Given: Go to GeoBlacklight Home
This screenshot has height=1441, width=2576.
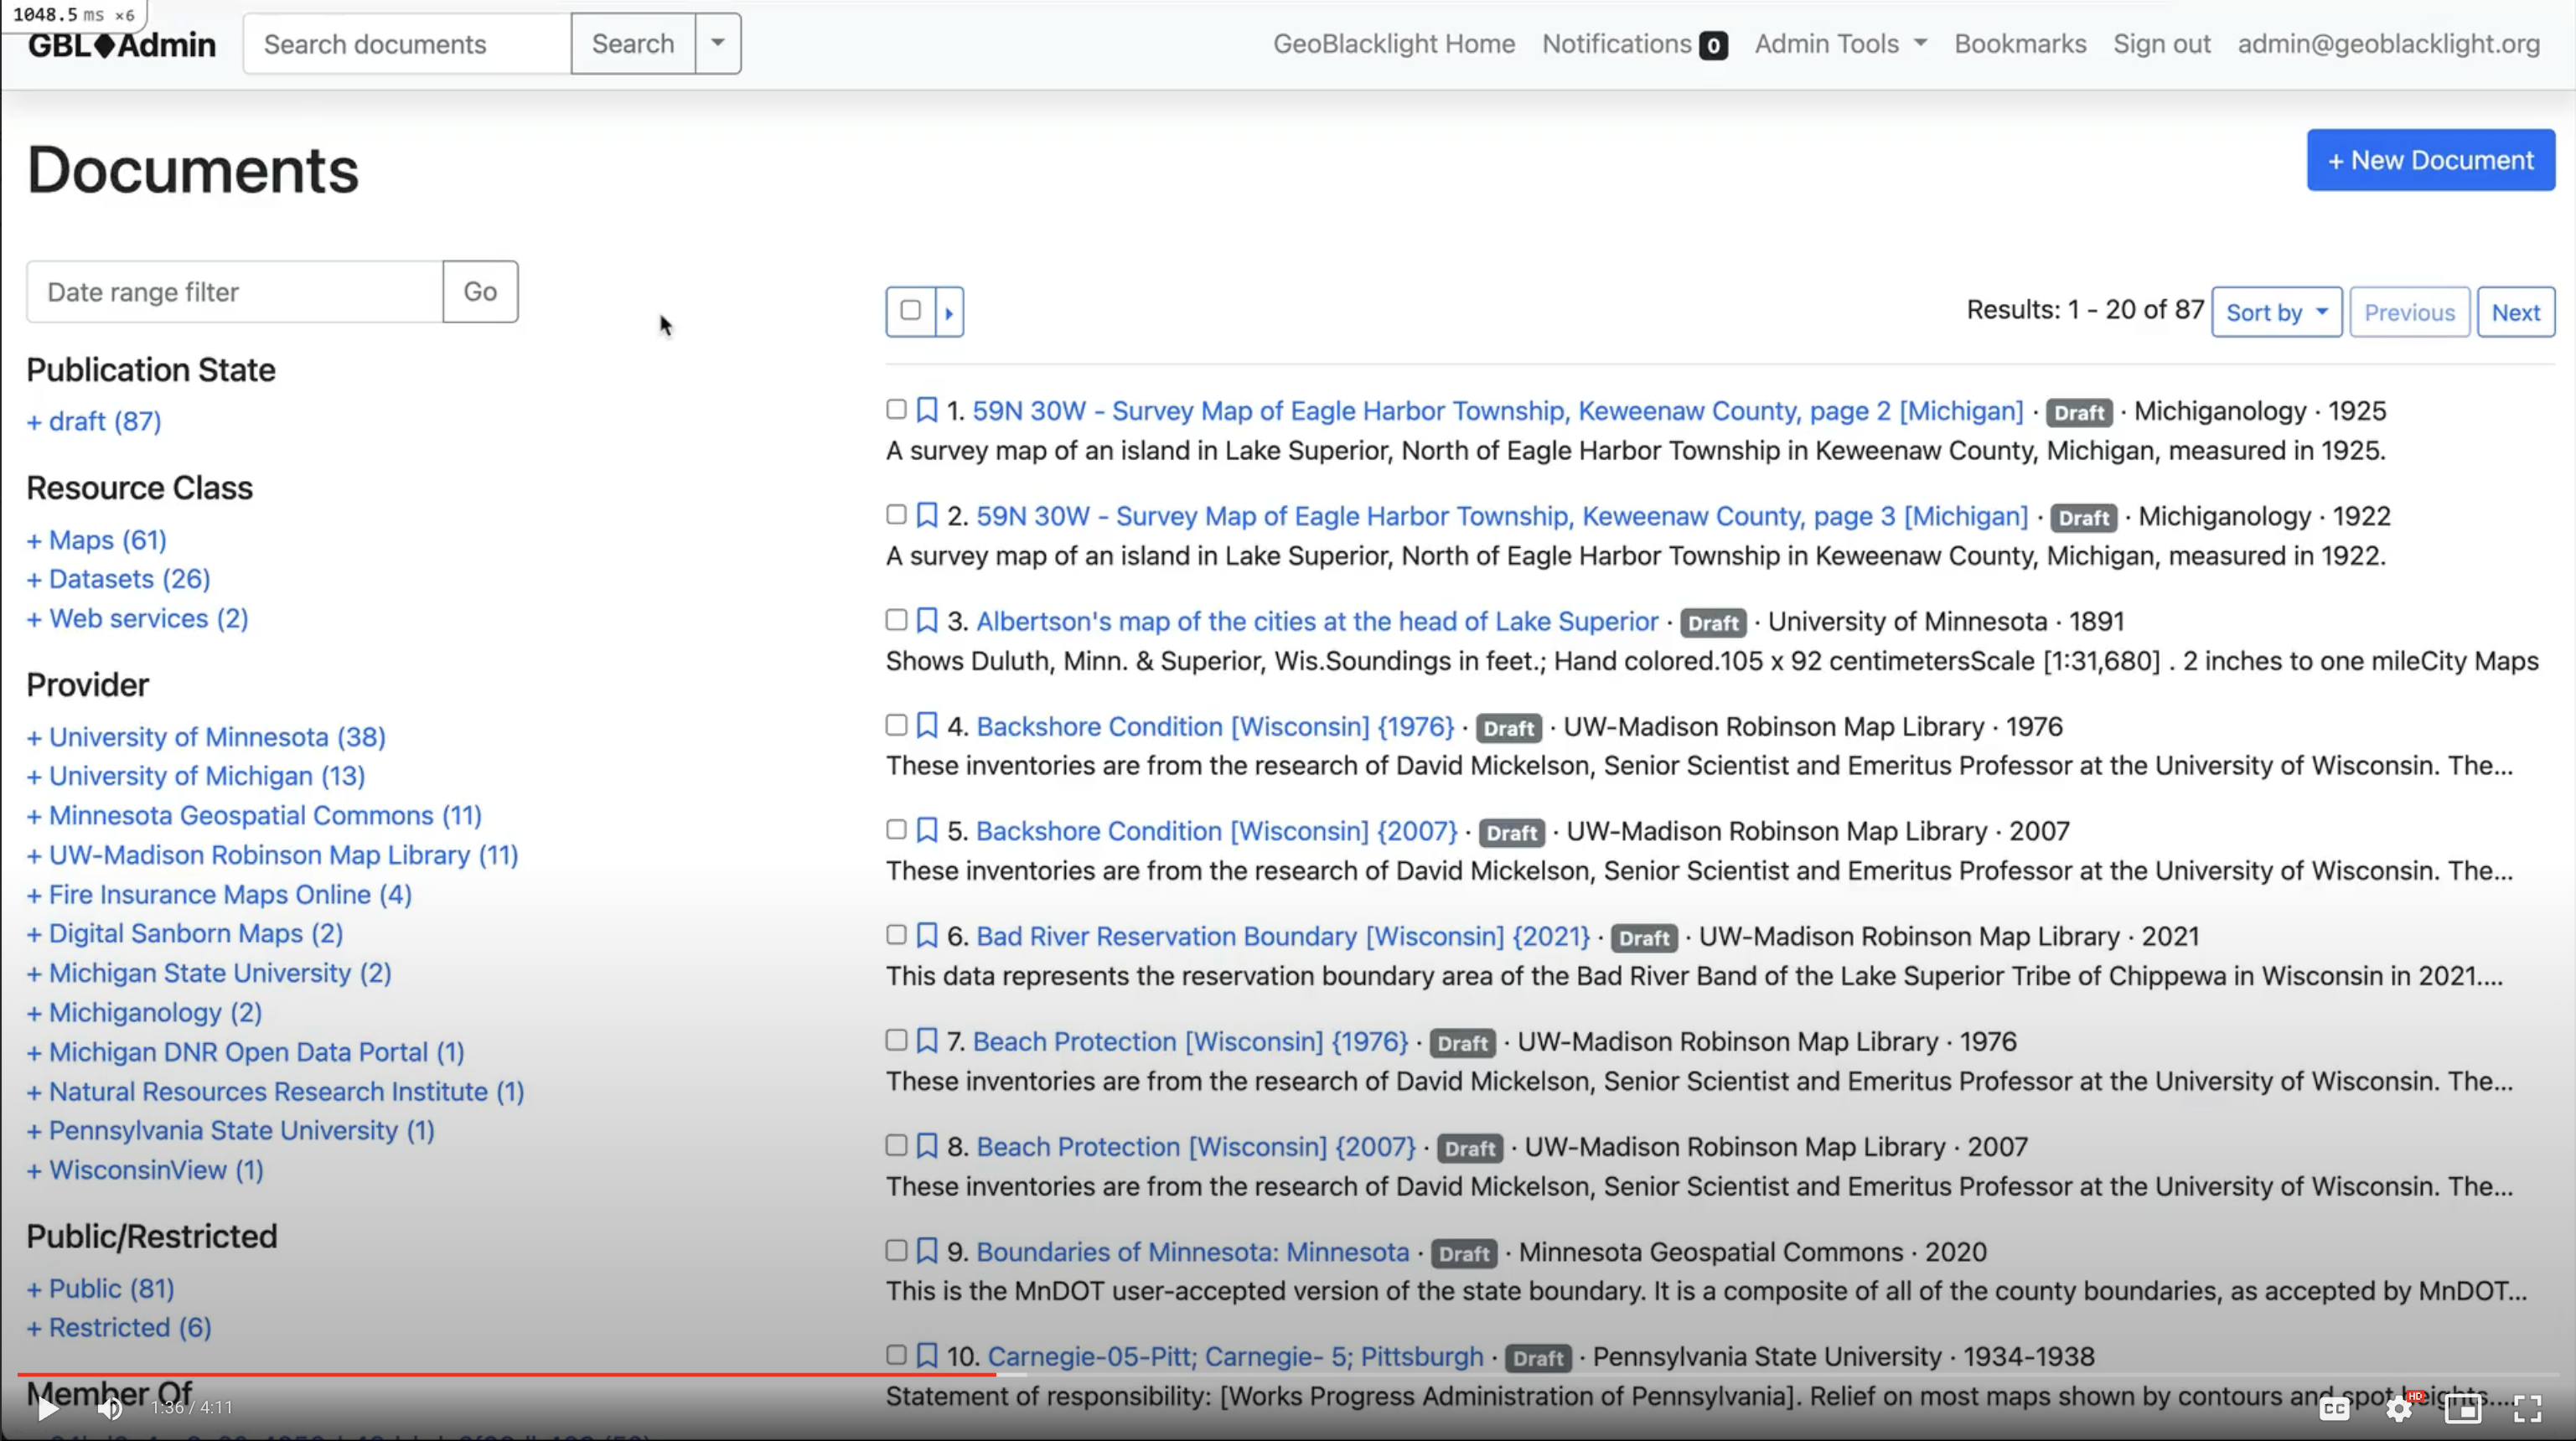Looking at the screenshot, I should click(1393, 44).
